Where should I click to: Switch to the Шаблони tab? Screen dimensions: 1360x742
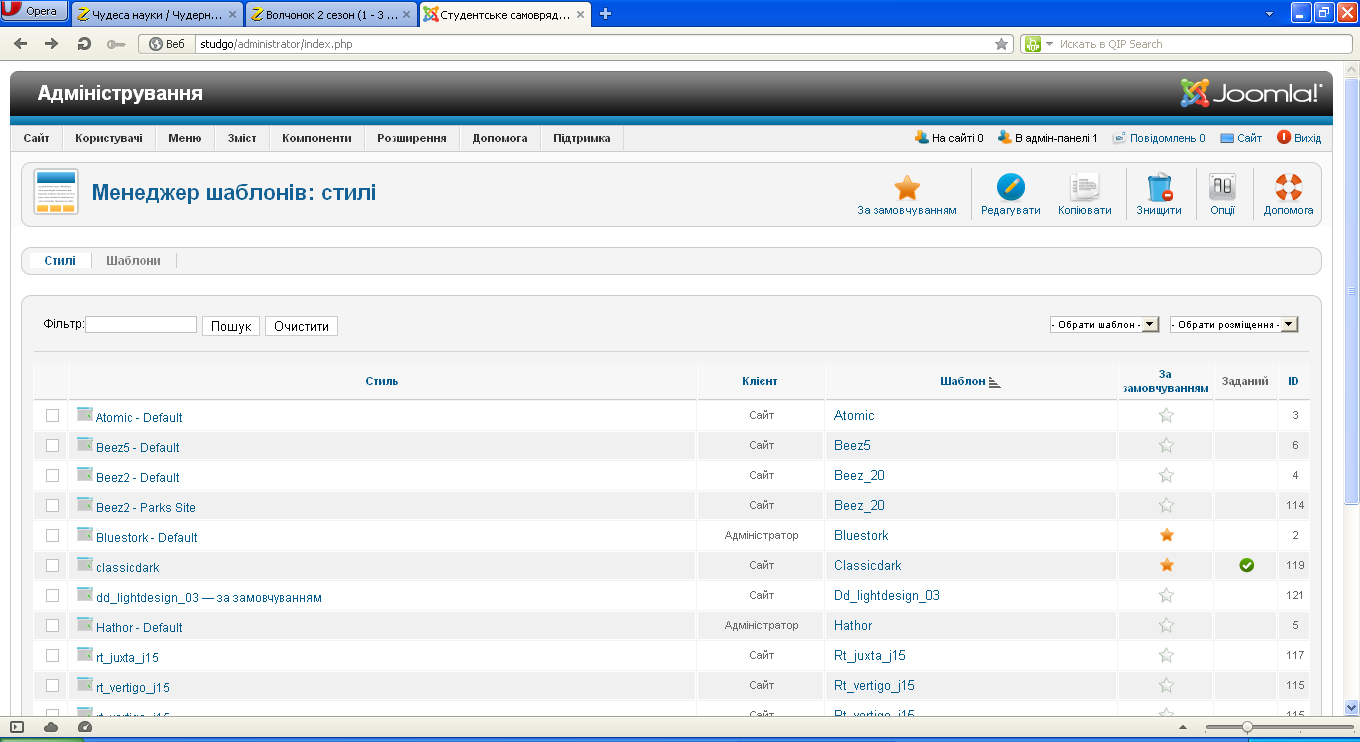133,260
